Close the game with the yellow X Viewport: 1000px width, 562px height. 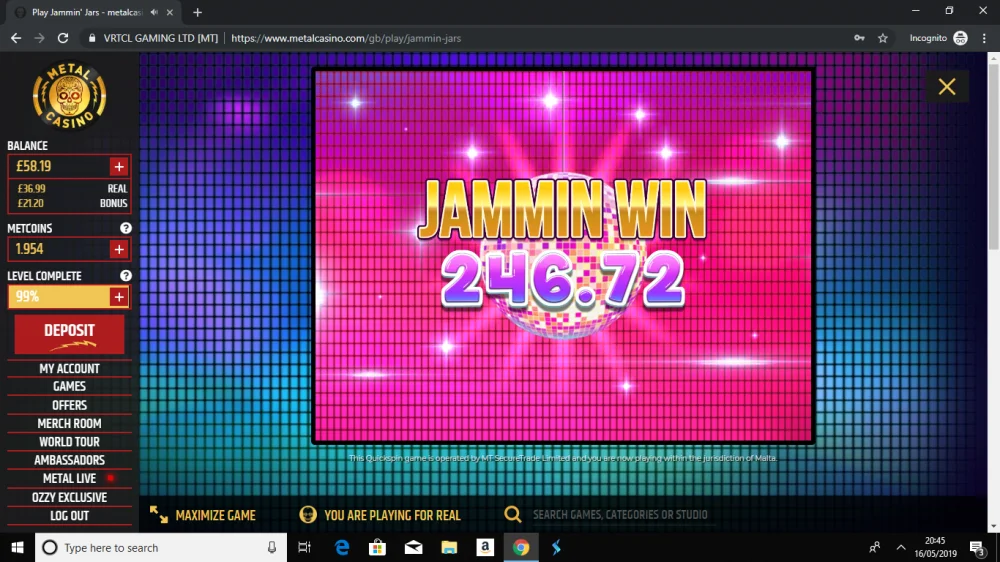click(947, 86)
